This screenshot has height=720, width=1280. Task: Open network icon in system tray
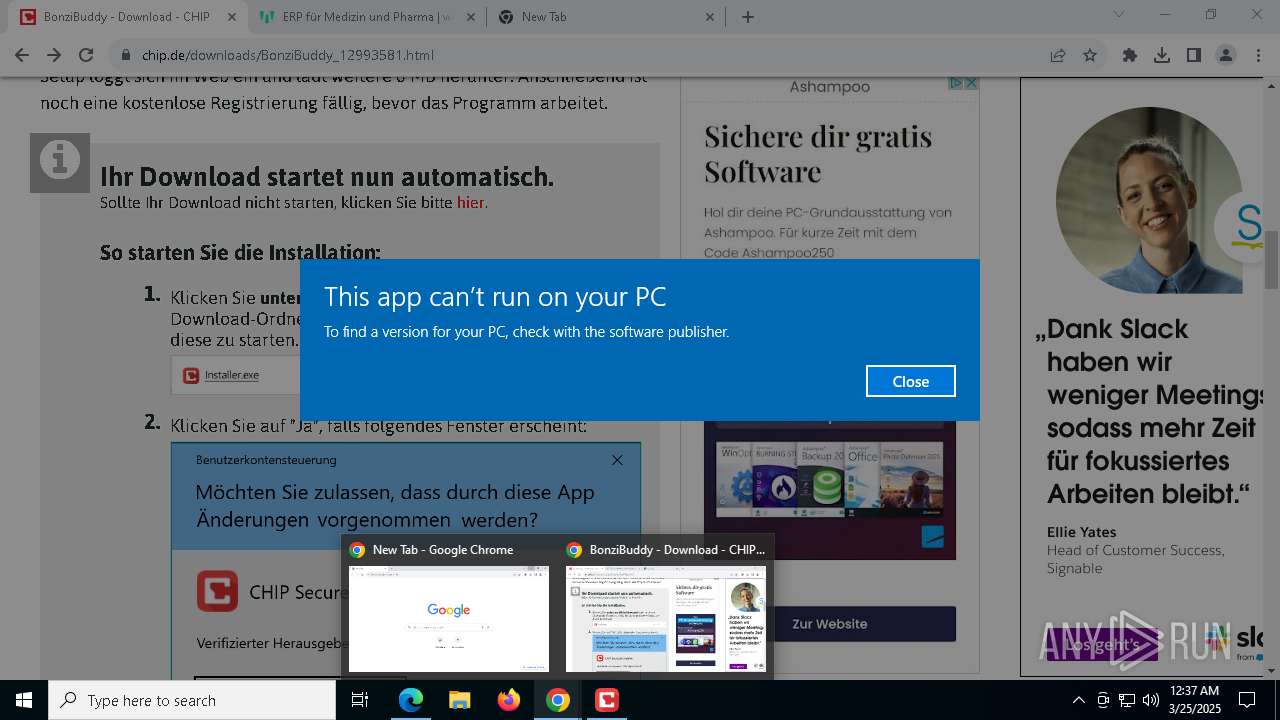[x=1127, y=700]
